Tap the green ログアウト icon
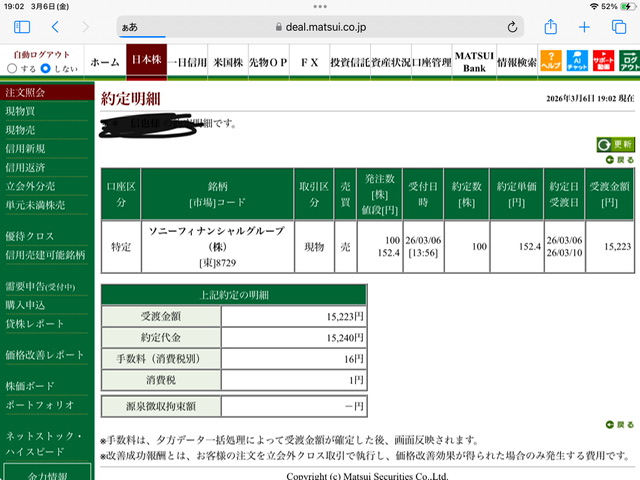The height and width of the screenshot is (480, 640). point(629,61)
